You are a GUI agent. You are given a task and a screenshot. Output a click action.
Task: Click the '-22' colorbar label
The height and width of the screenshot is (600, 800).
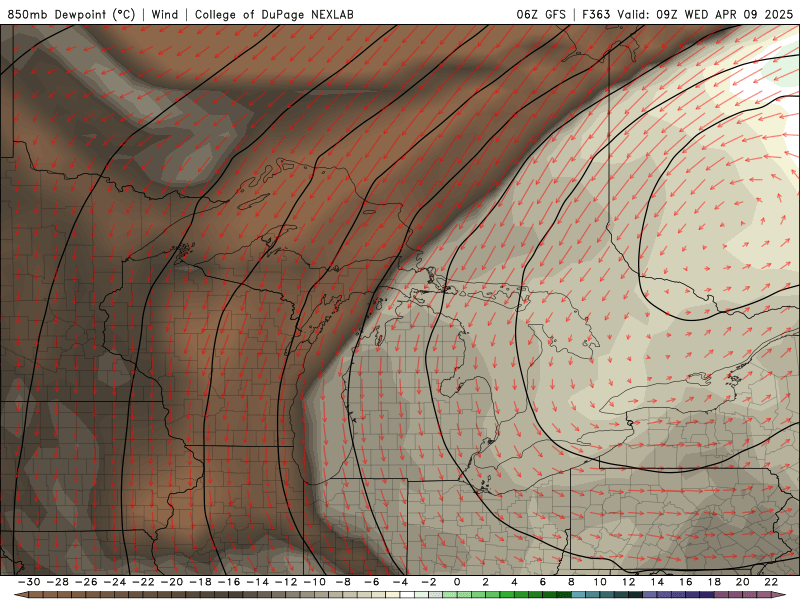tap(143, 582)
